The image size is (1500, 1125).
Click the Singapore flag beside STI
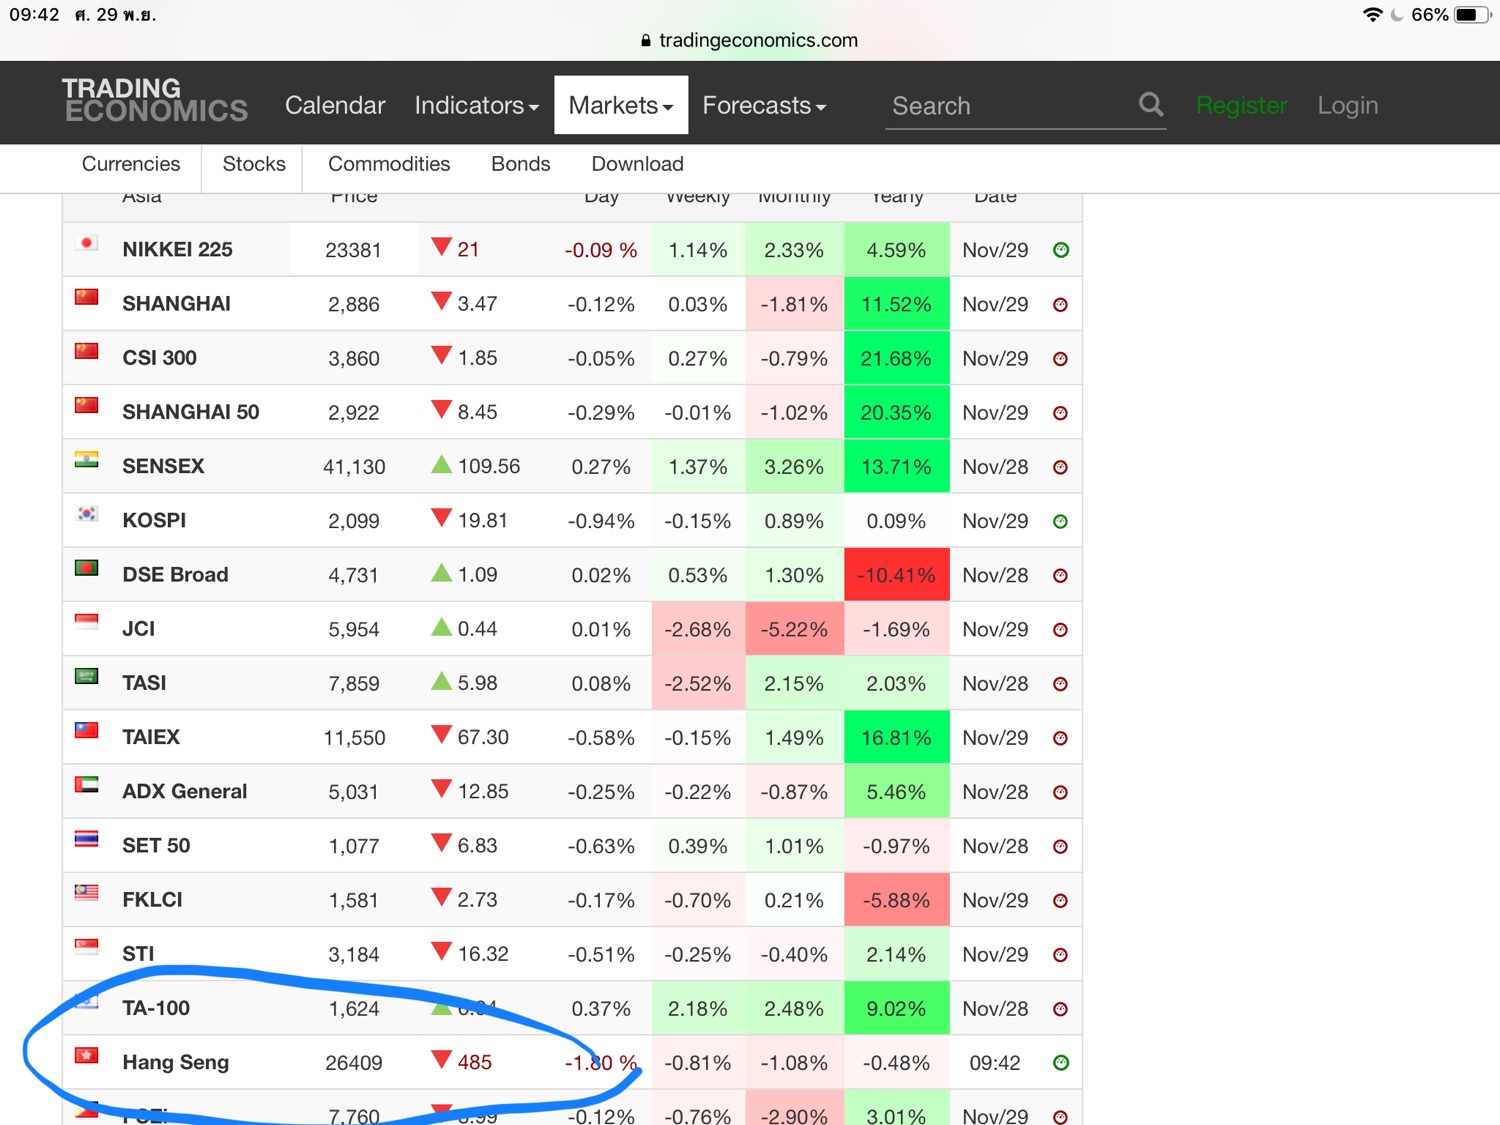click(87, 946)
